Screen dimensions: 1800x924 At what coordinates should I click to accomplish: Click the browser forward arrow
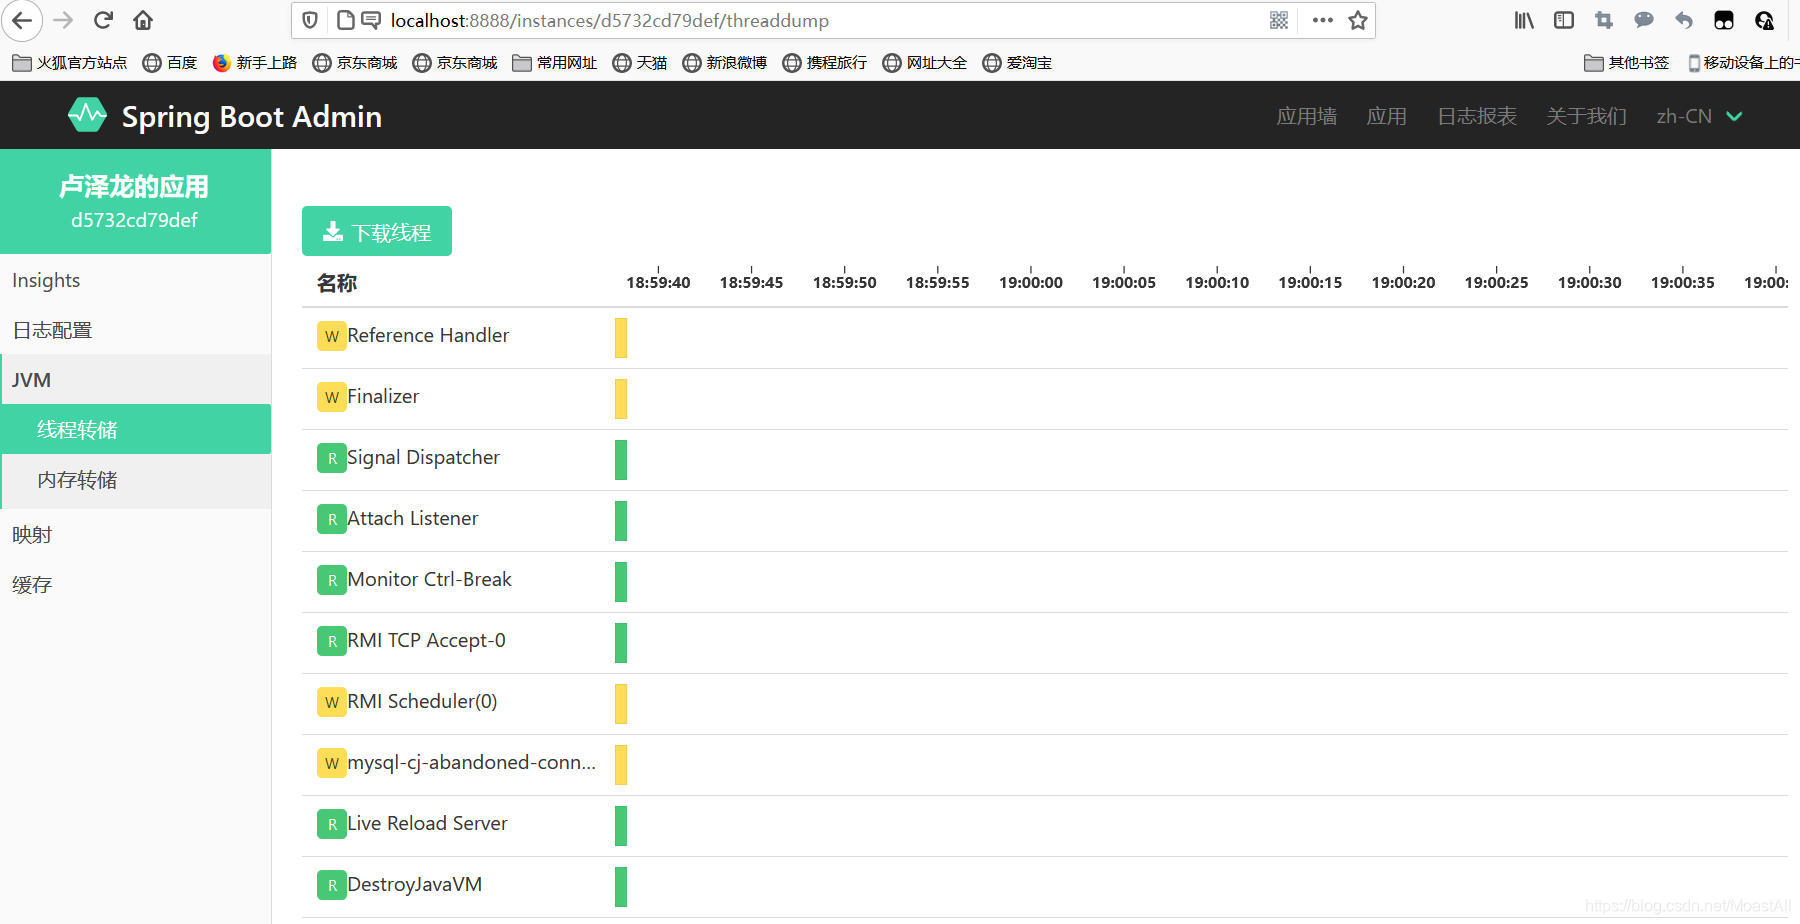point(63,20)
